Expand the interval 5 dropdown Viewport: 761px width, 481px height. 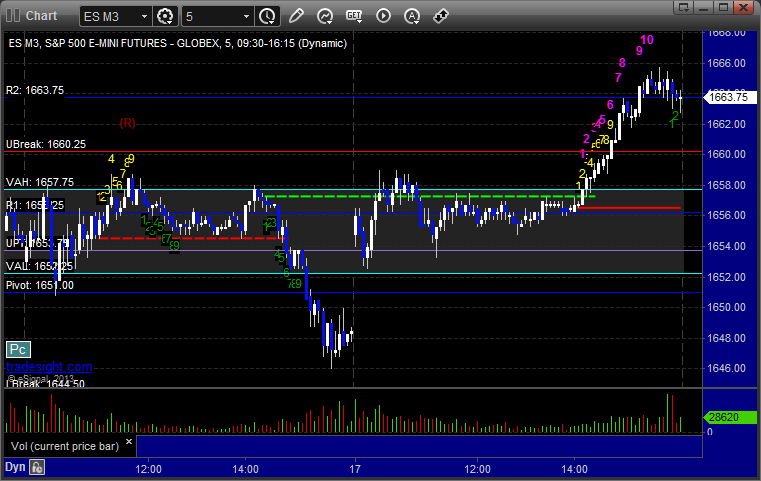pos(246,17)
